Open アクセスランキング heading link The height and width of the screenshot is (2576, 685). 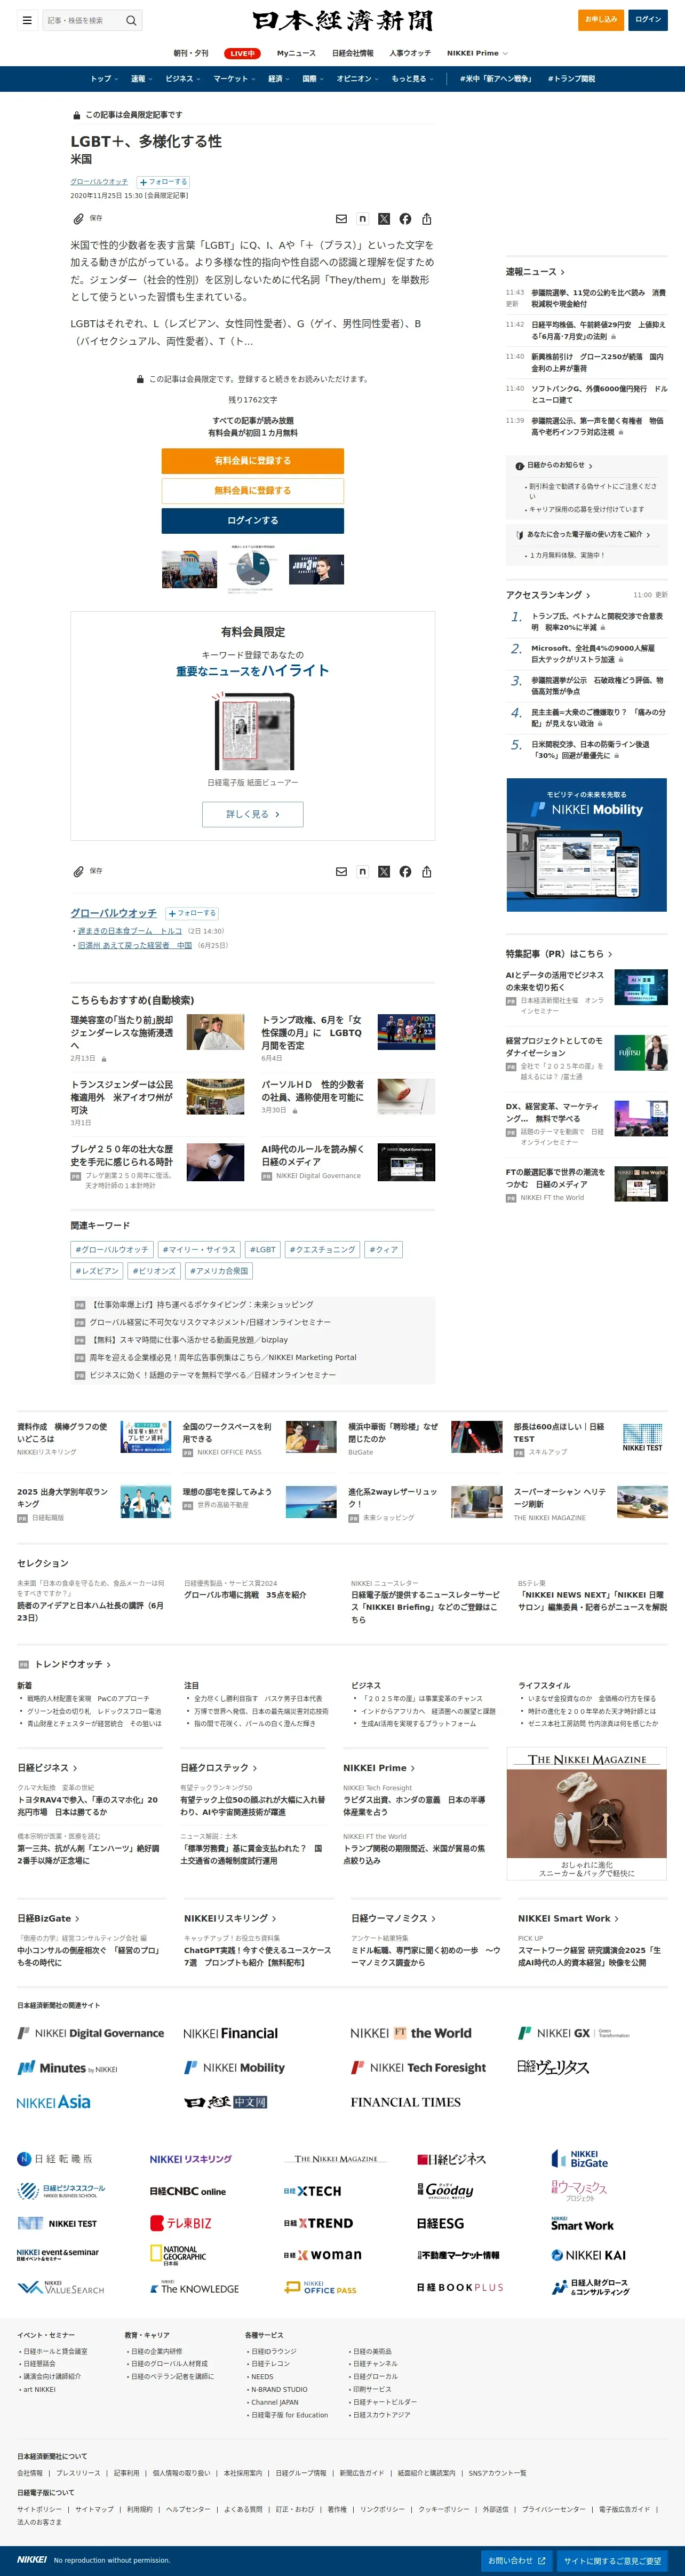pyautogui.click(x=548, y=595)
